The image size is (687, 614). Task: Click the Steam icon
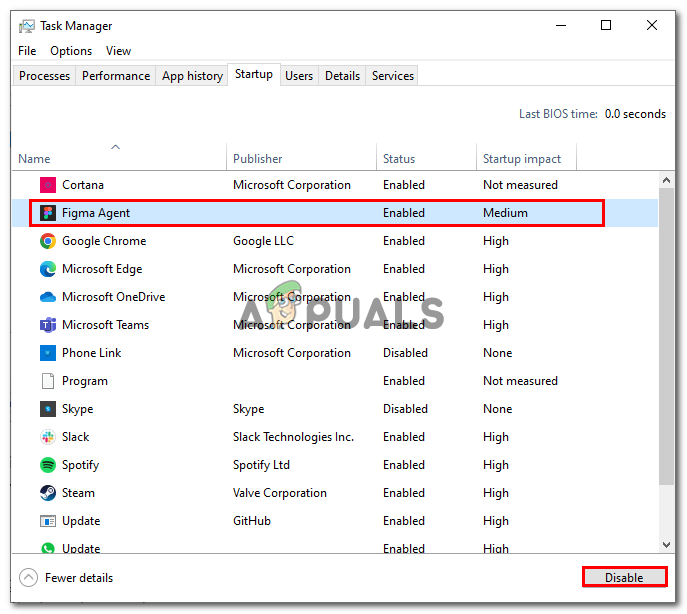[48, 493]
